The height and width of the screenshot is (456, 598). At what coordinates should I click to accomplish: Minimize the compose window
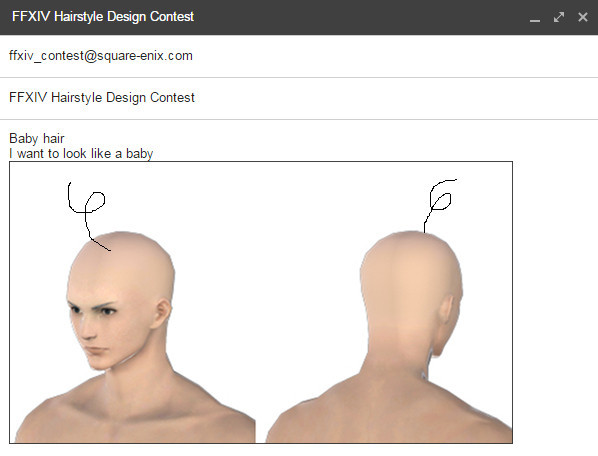[x=535, y=18]
